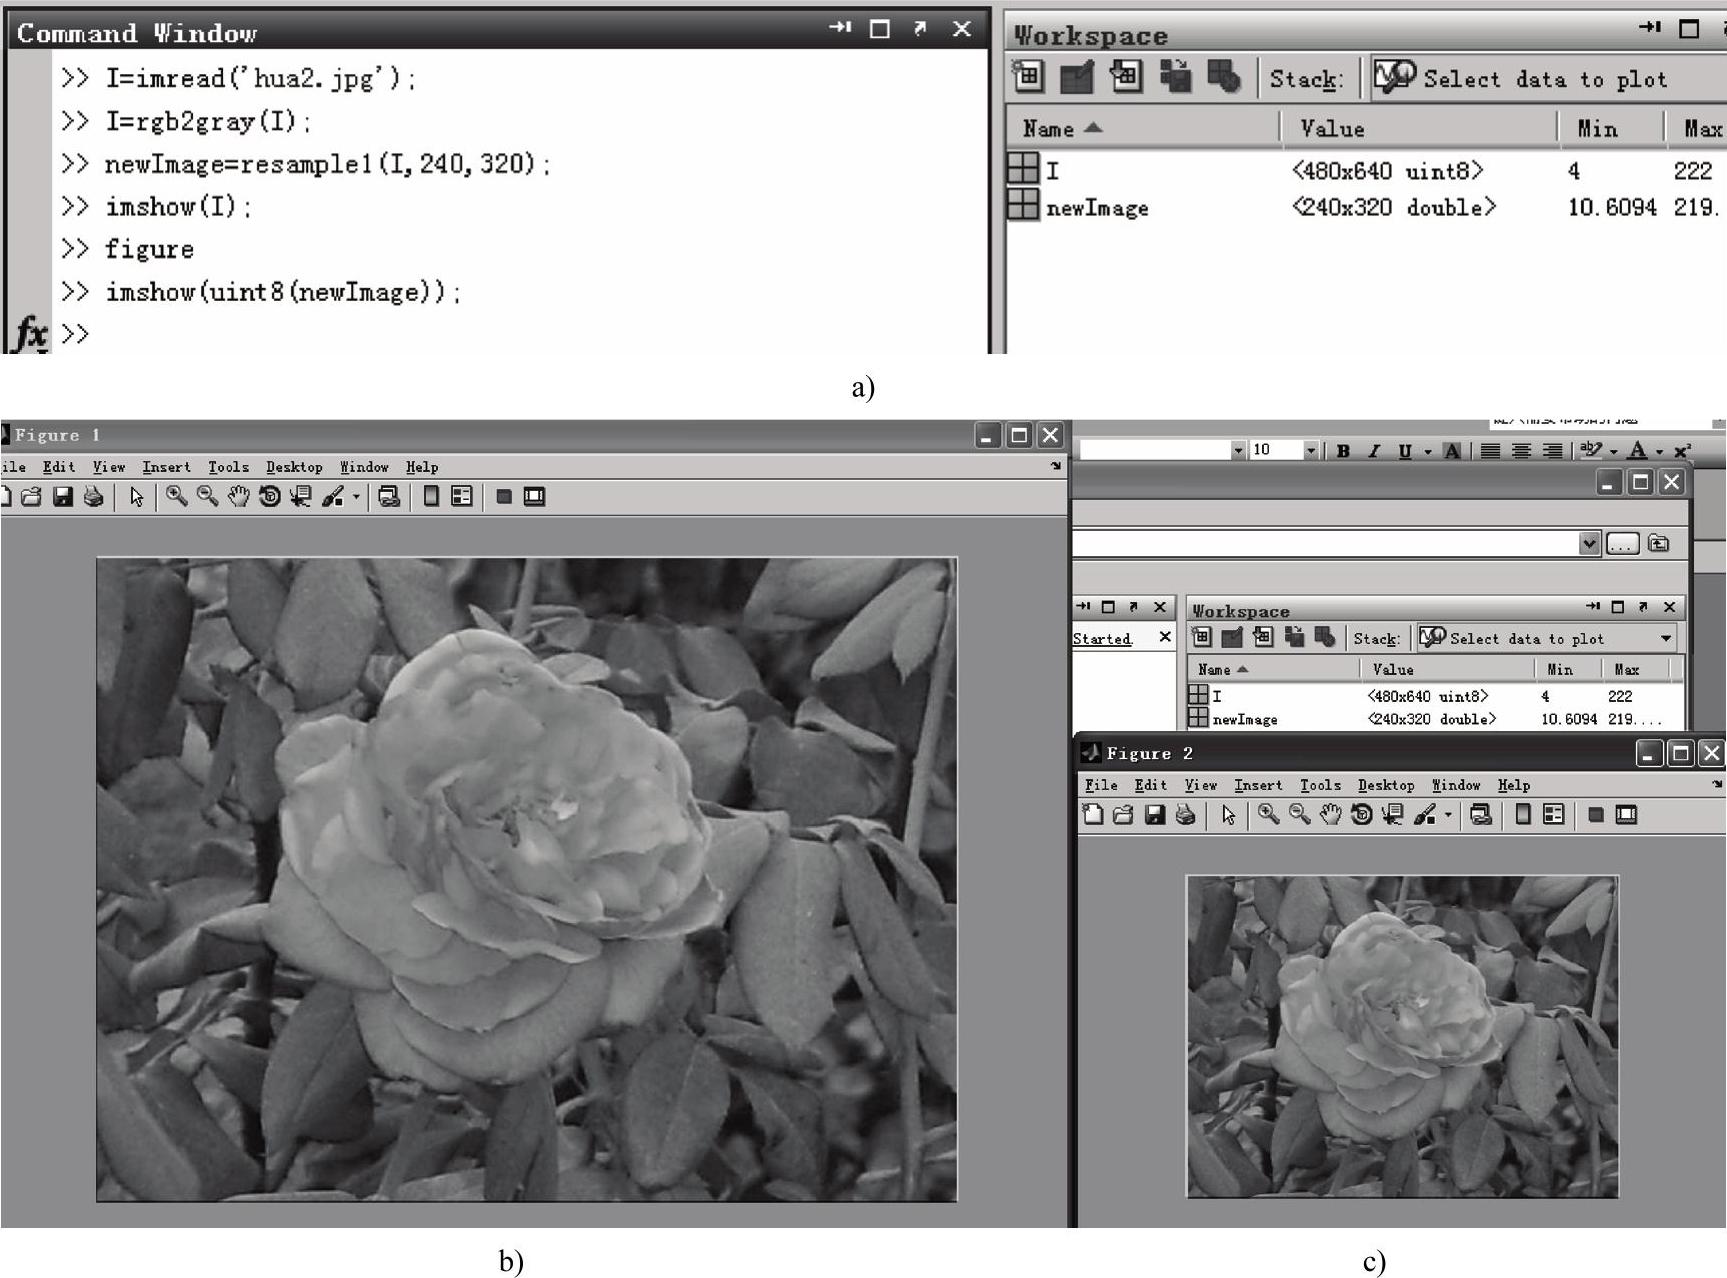This screenshot has width=1727, height=1278.
Task: Activate the Pan hand tool in Figure 1
Action: [238, 496]
